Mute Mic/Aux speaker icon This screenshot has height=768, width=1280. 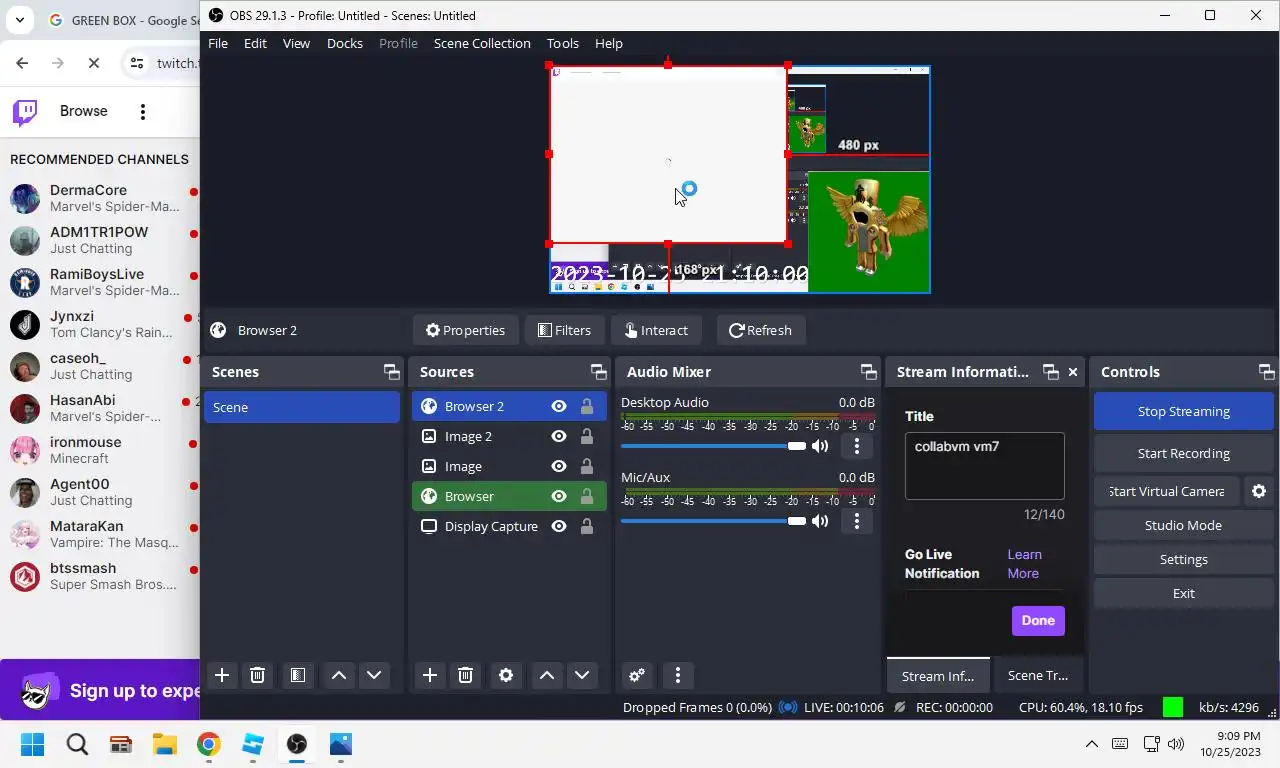click(x=820, y=521)
